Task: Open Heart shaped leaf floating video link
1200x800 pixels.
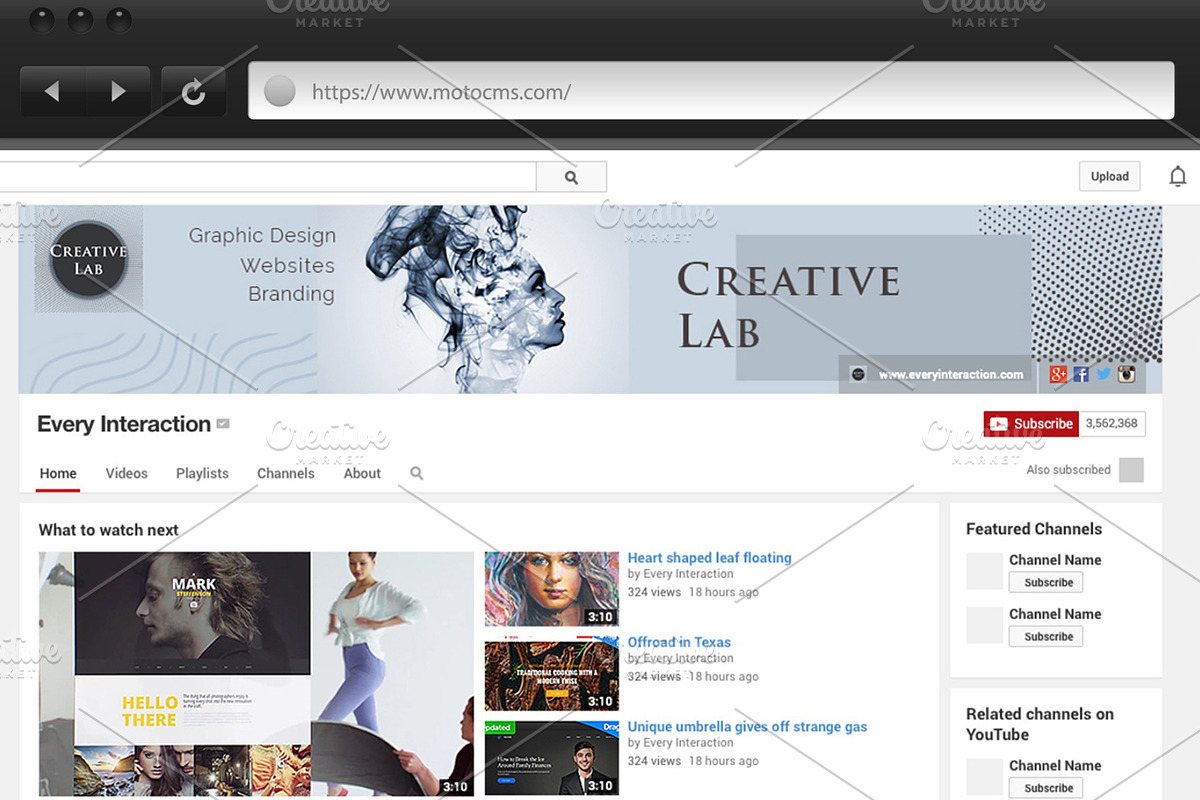Action: click(709, 558)
